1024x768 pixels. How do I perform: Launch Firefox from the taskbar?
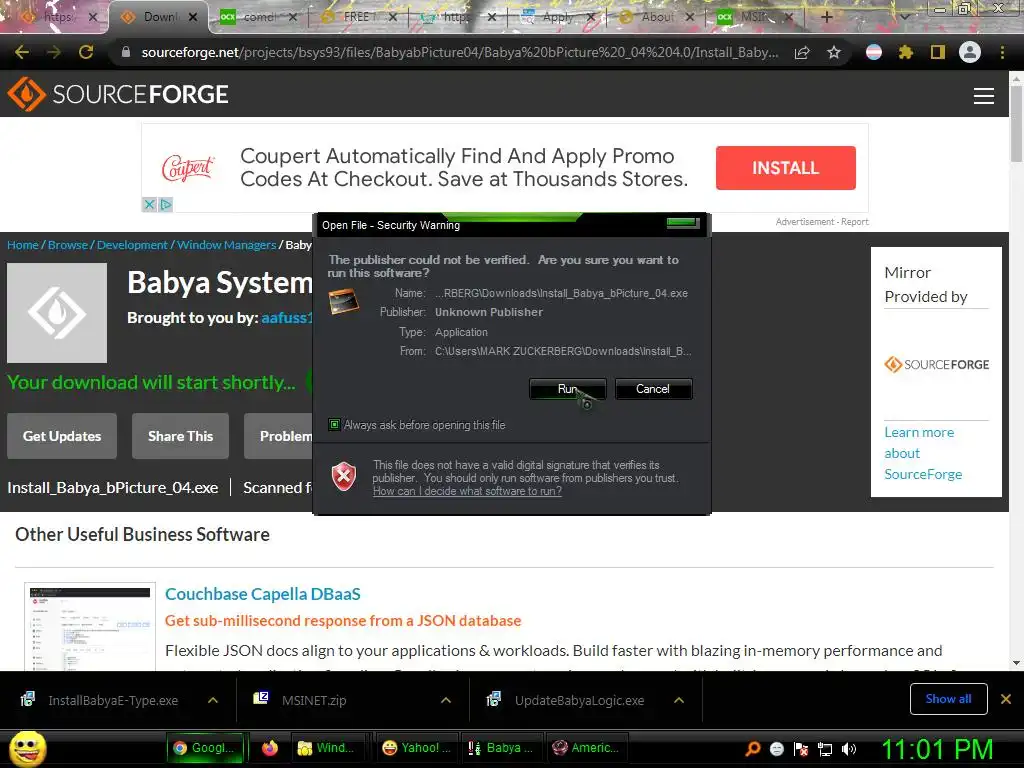270,748
